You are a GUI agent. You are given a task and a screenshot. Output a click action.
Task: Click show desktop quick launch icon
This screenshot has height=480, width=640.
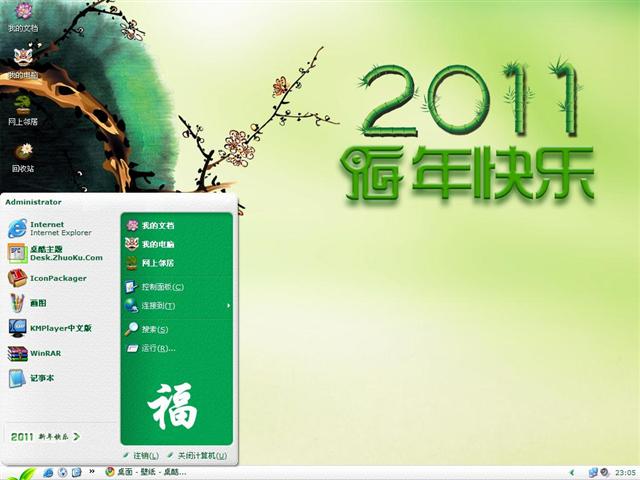[x=77, y=473]
